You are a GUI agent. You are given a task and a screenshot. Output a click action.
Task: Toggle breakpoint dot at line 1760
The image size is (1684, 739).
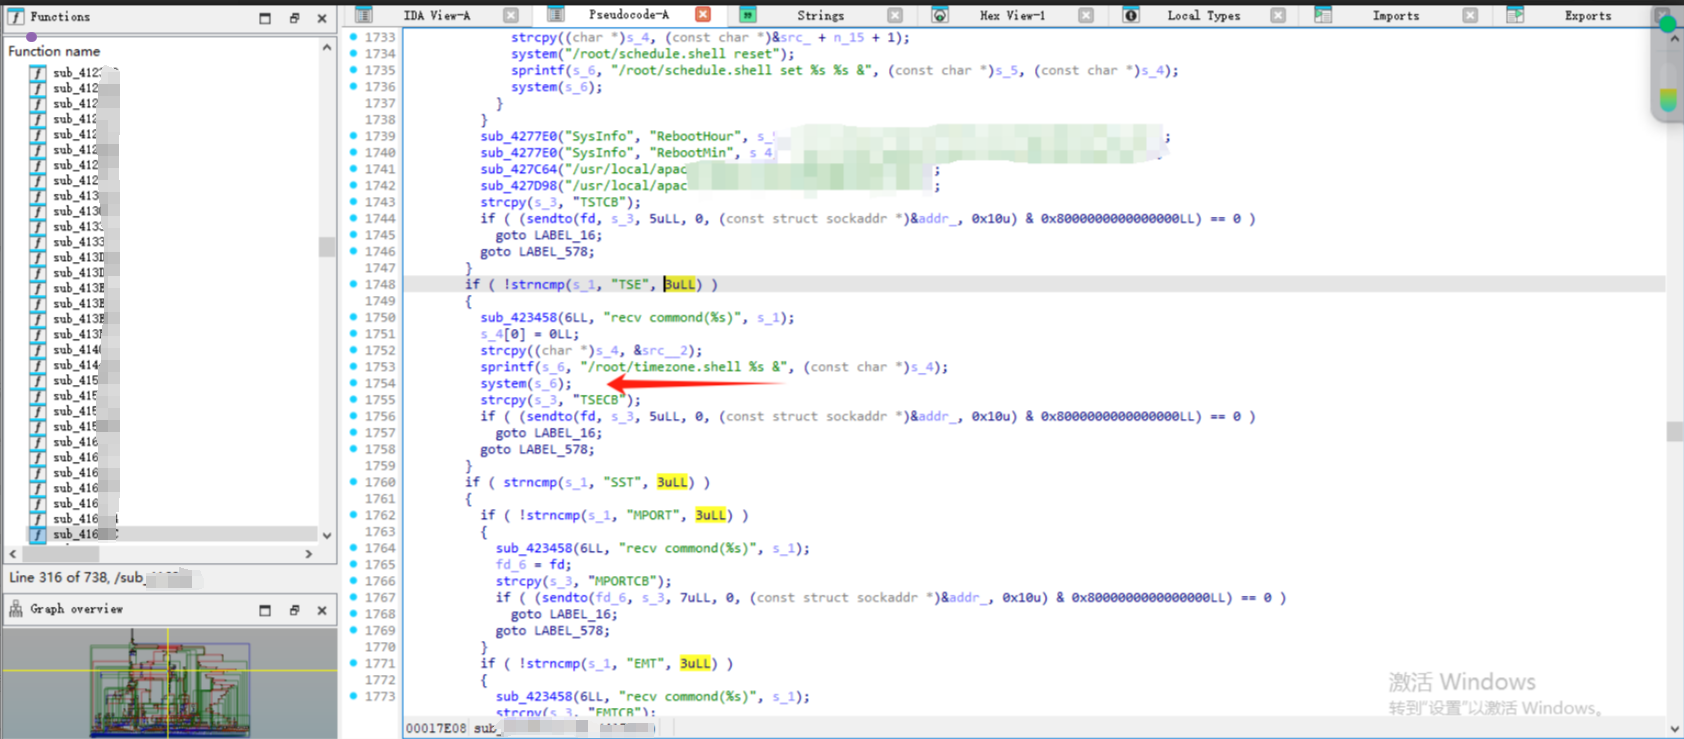click(x=353, y=482)
